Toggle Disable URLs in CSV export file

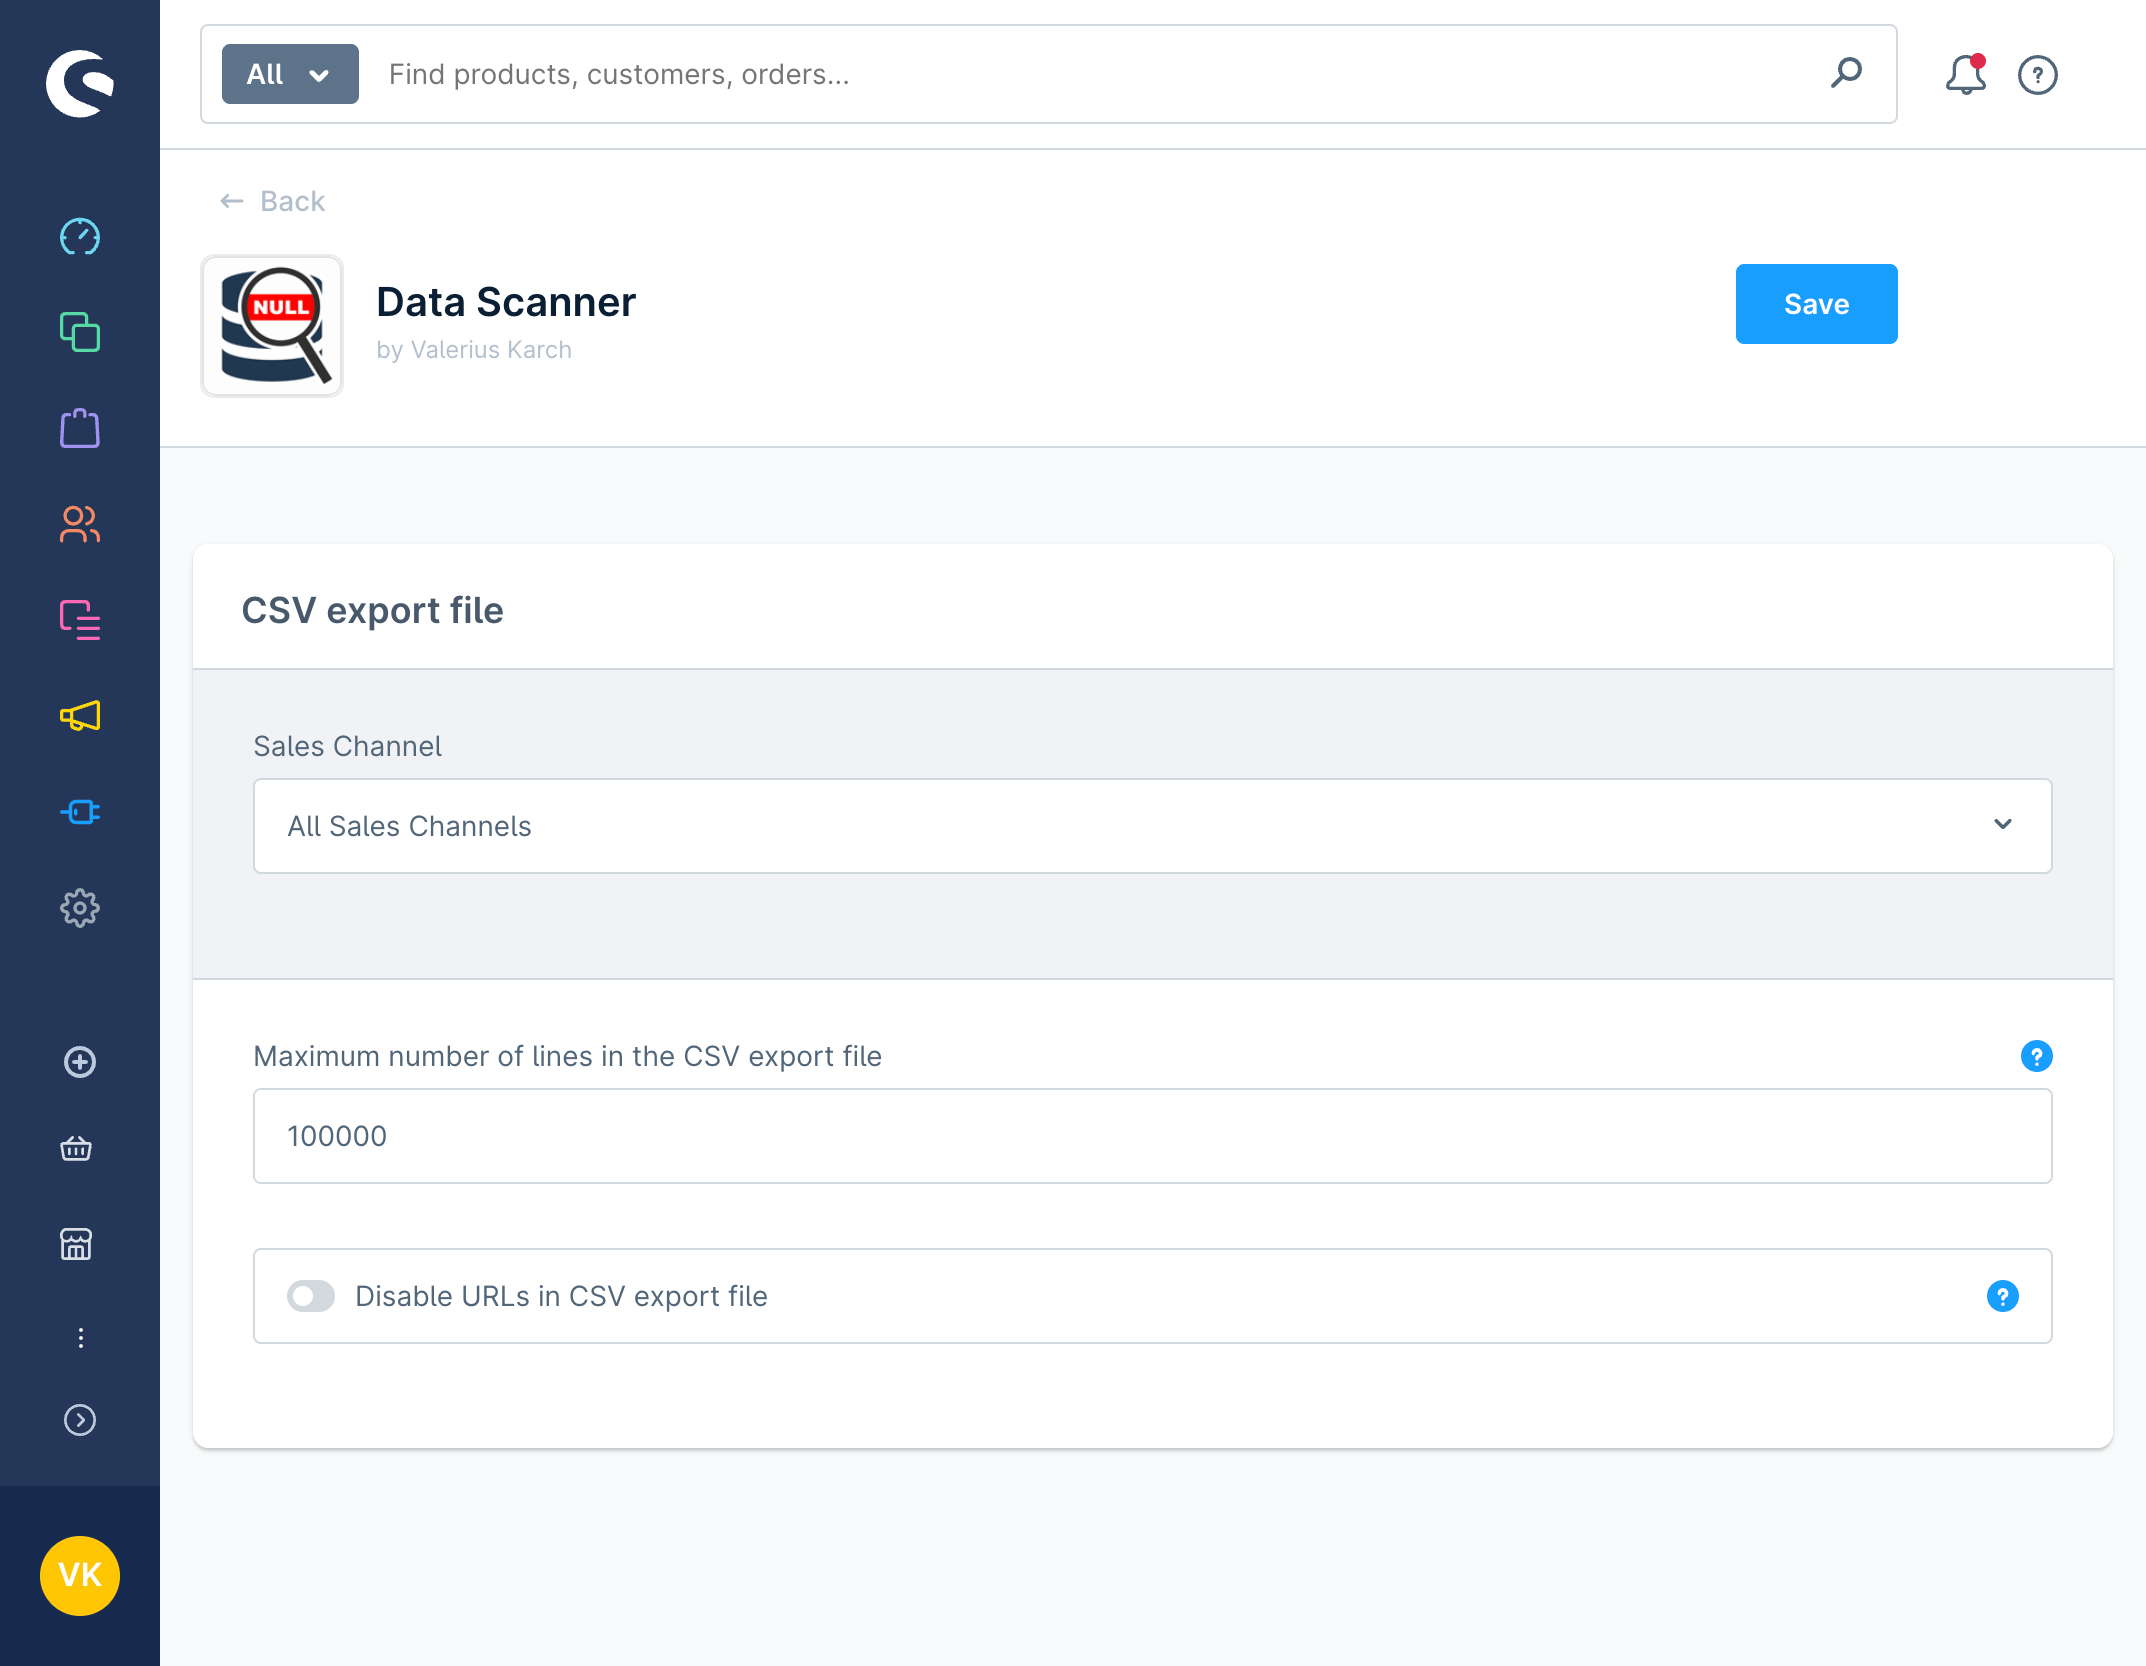311,1296
